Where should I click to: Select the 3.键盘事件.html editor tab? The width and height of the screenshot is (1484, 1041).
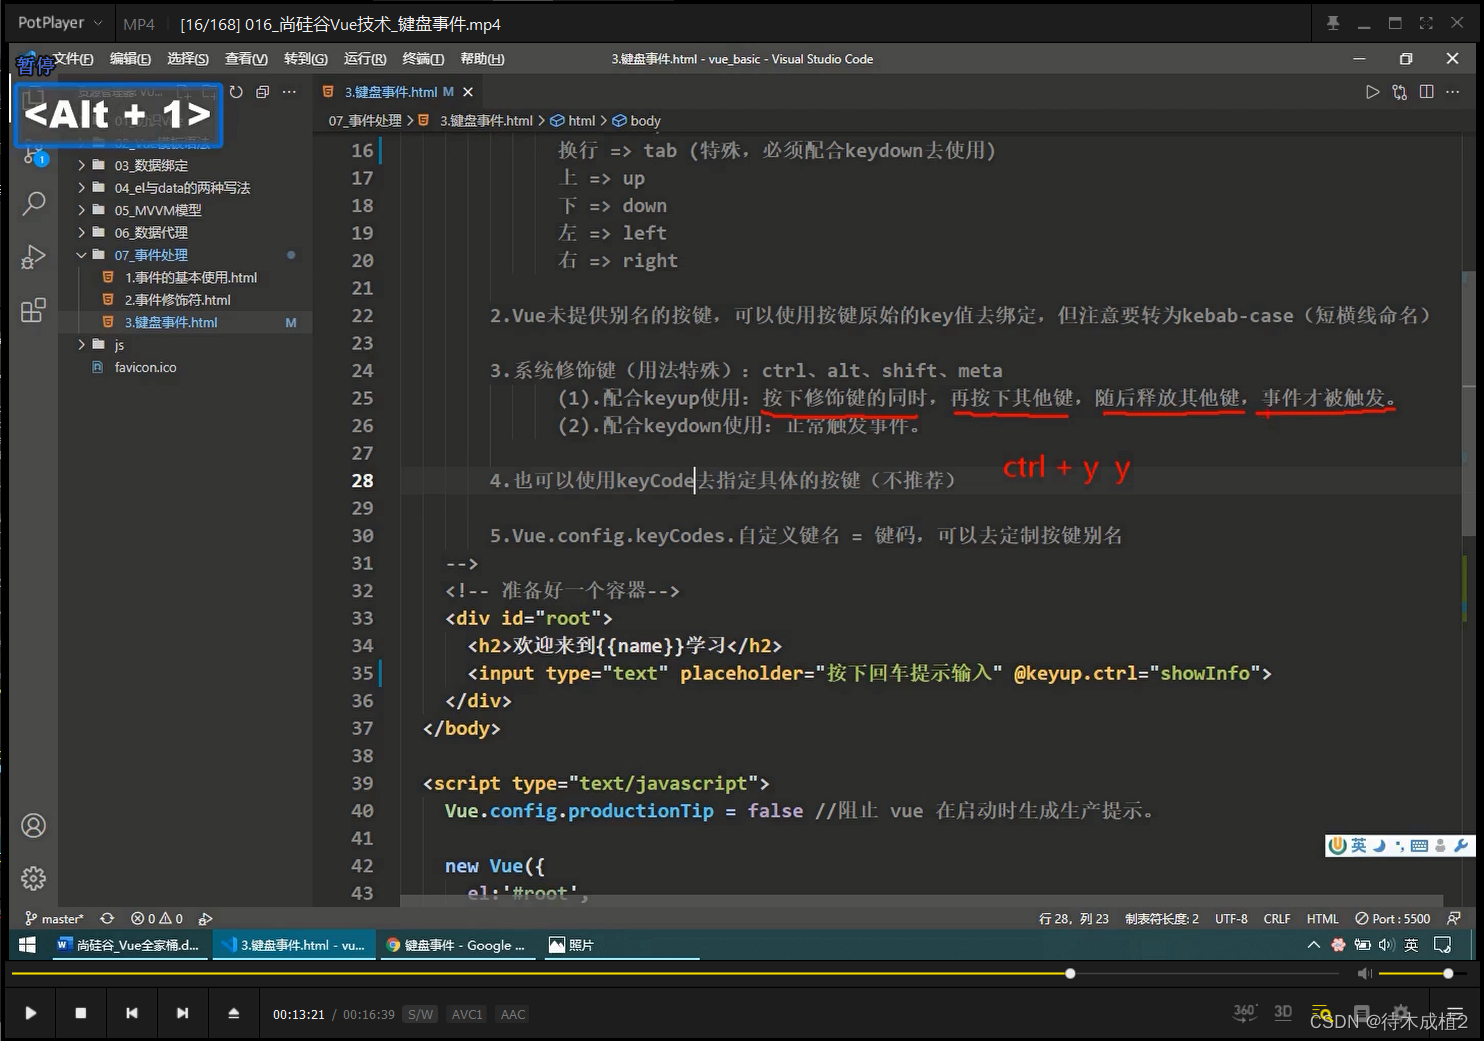pos(390,92)
